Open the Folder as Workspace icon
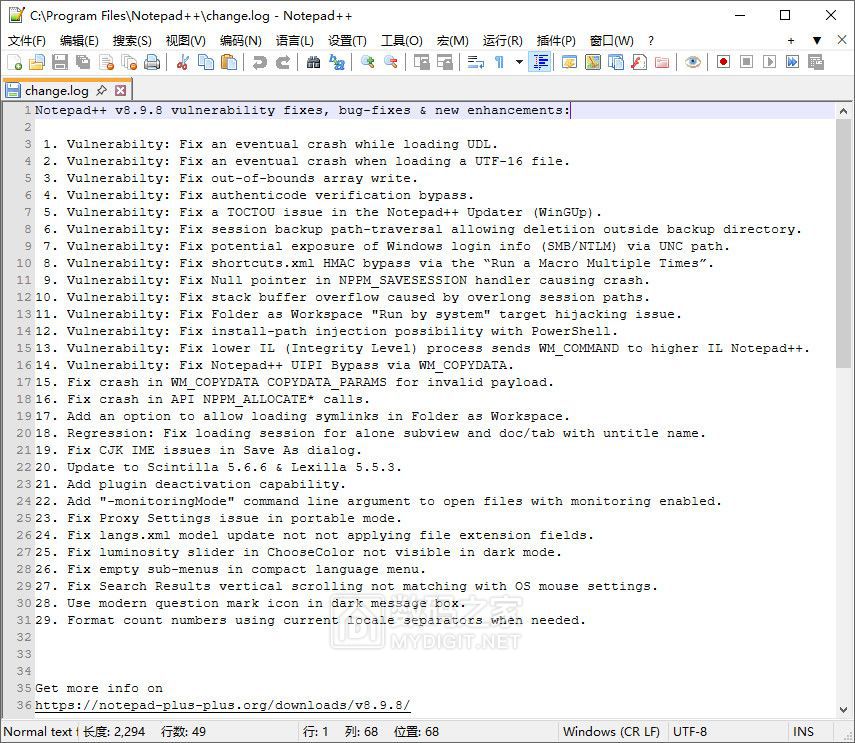The width and height of the screenshot is (855, 743). click(661, 62)
